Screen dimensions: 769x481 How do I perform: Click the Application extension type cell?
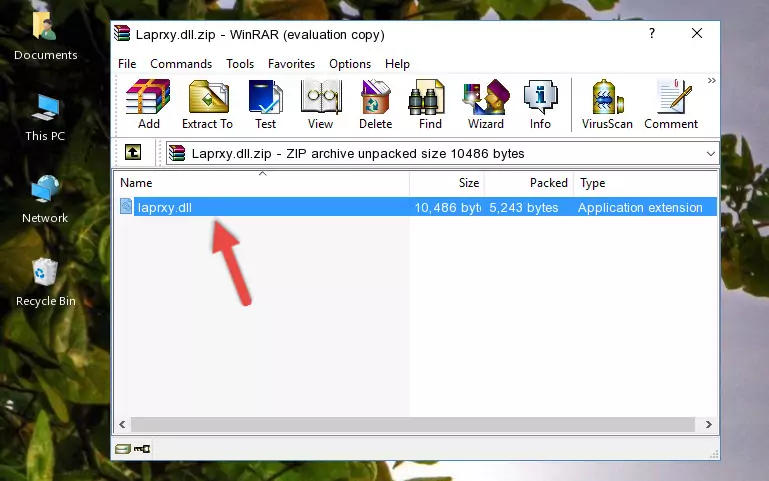coord(640,207)
